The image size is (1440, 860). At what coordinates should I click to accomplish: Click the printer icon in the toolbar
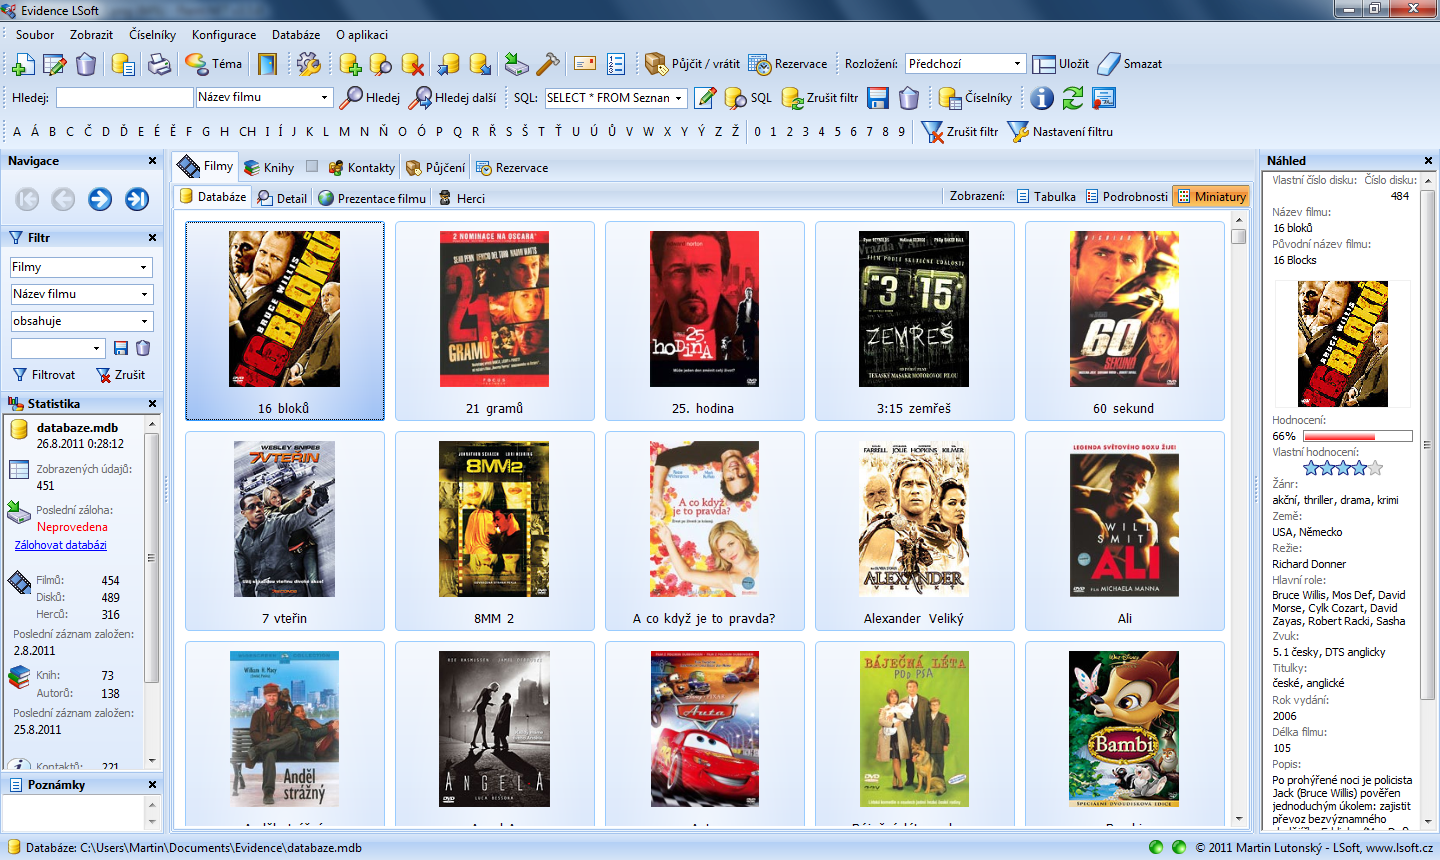pos(159,65)
